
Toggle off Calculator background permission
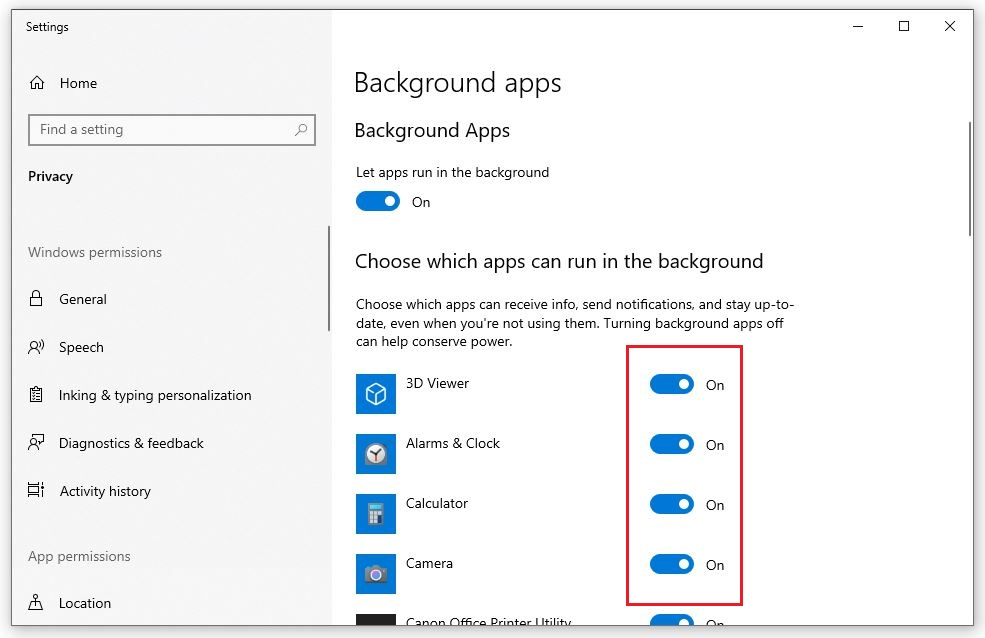pyautogui.click(x=672, y=504)
